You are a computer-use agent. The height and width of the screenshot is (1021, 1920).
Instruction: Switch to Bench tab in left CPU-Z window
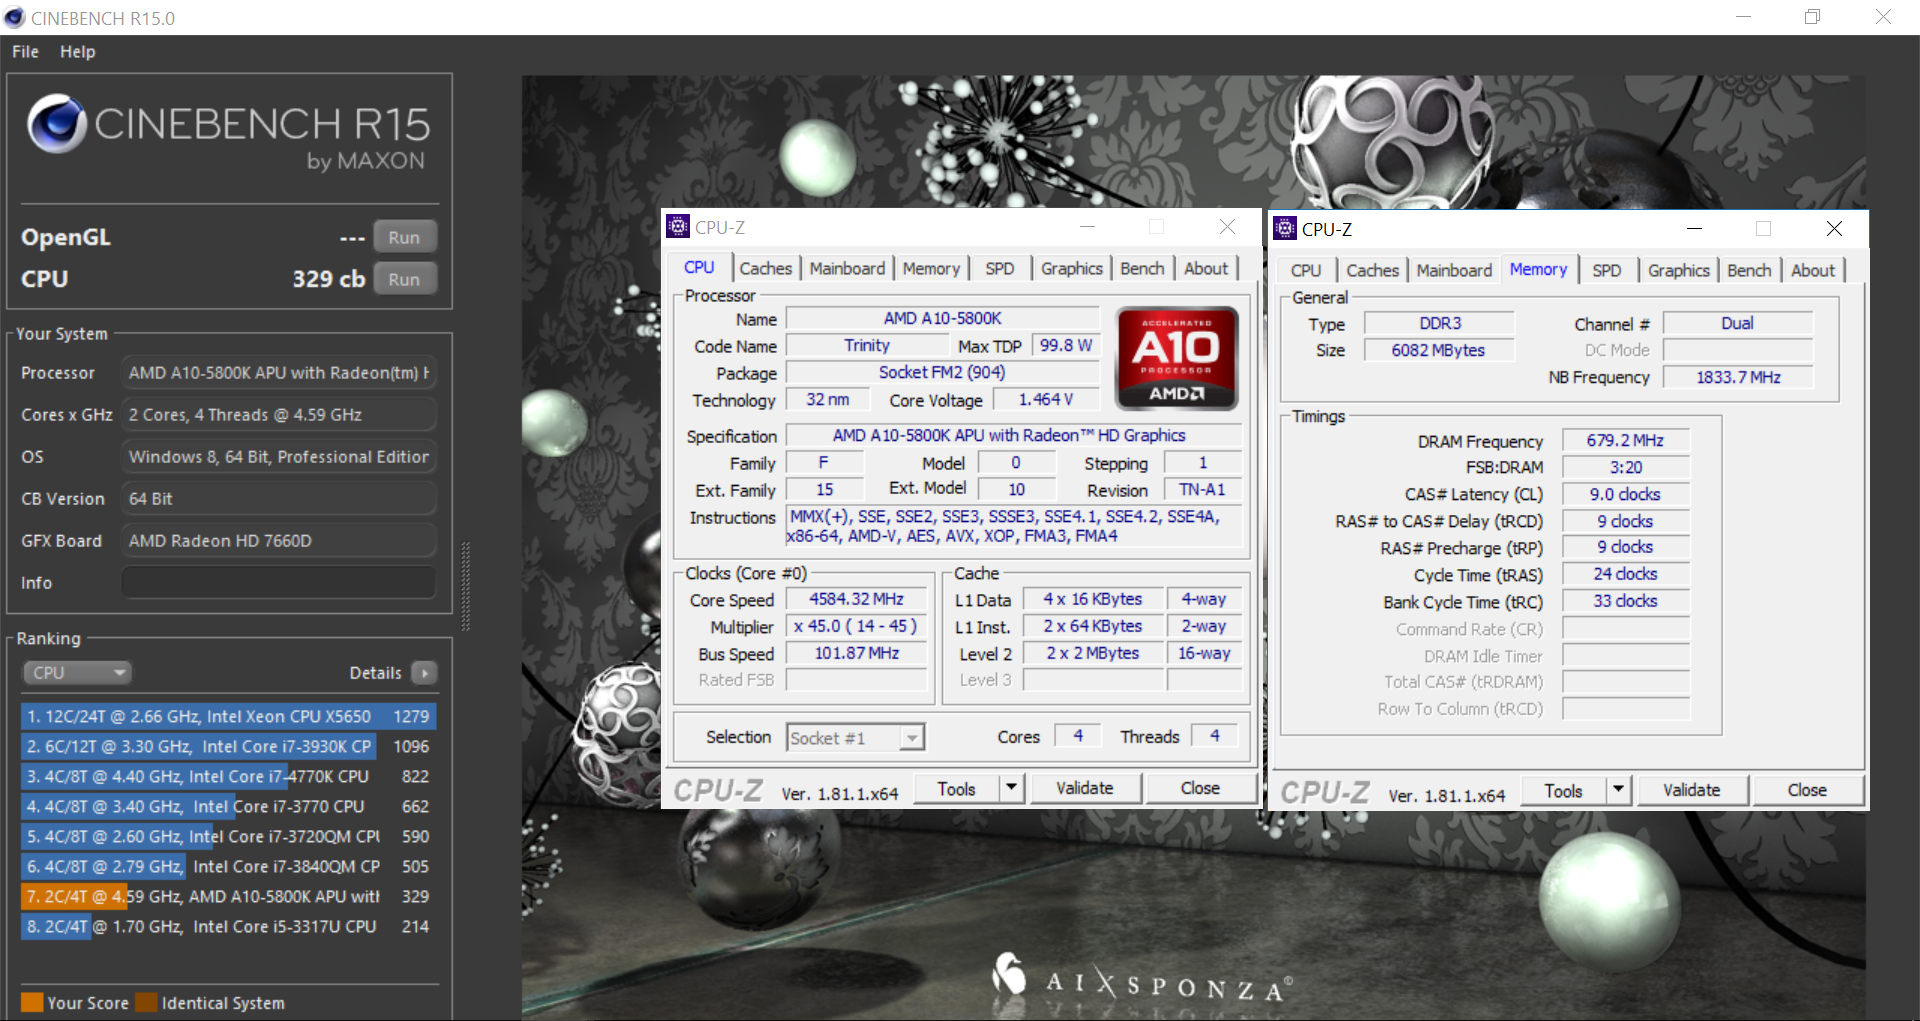pyautogui.click(x=1142, y=268)
